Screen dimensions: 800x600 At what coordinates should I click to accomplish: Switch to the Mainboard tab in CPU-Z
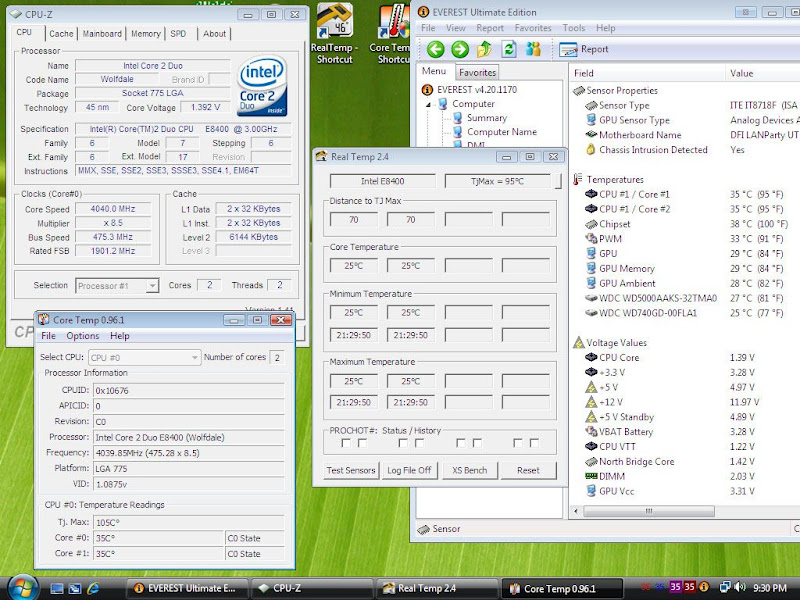102,33
